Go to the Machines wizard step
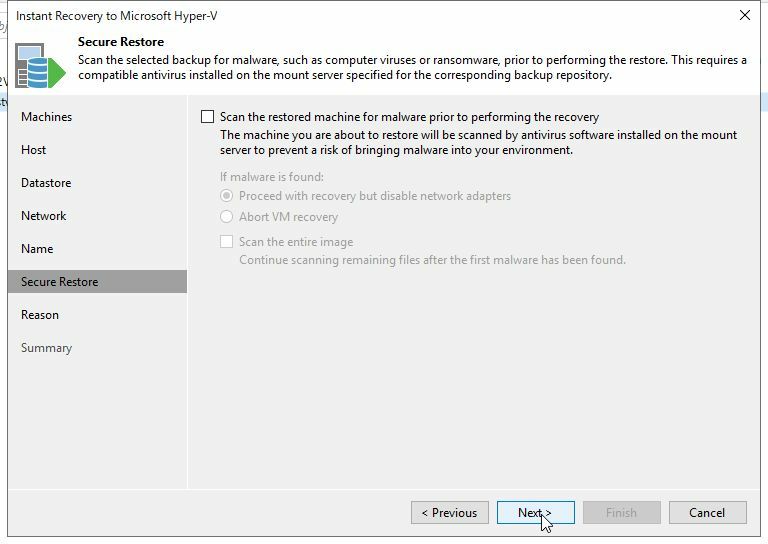768x544 pixels. pos(46,117)
